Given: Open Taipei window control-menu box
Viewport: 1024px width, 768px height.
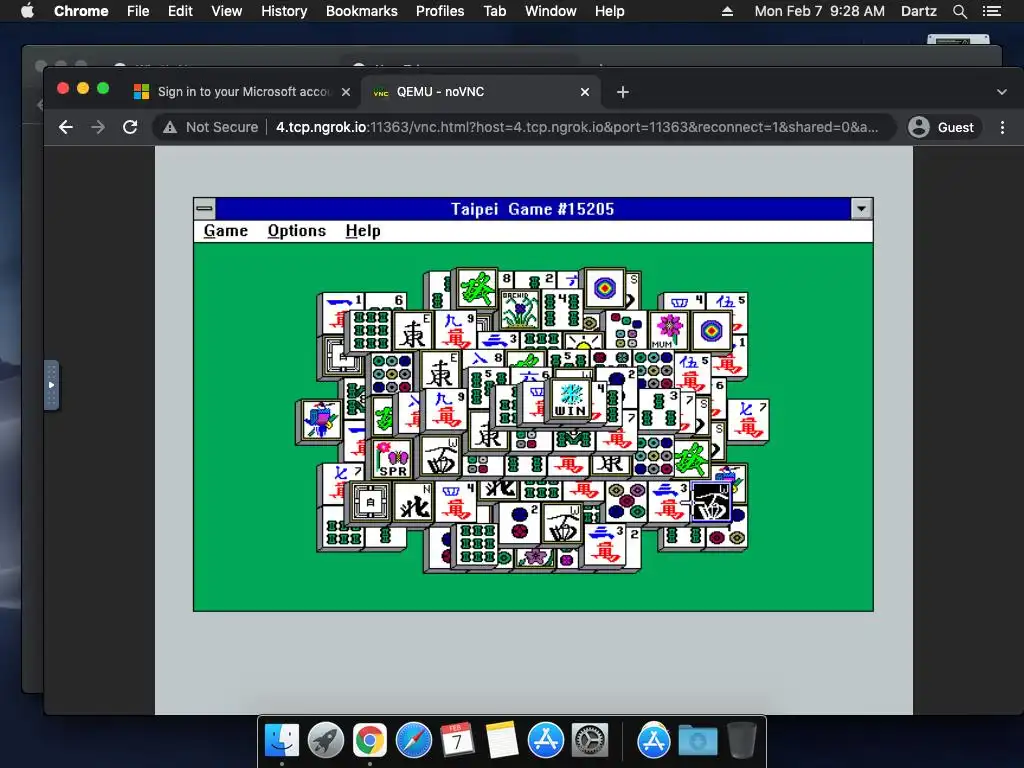Looking at the screenshot, I should (204, 209).
